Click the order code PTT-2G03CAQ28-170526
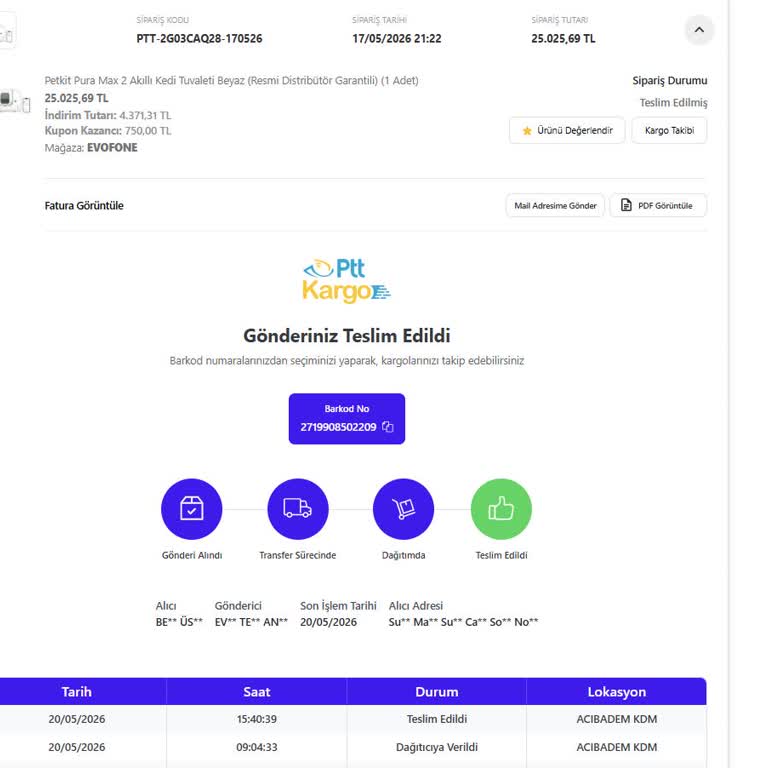Screen dimensions: 768x768 click(199, 39)
